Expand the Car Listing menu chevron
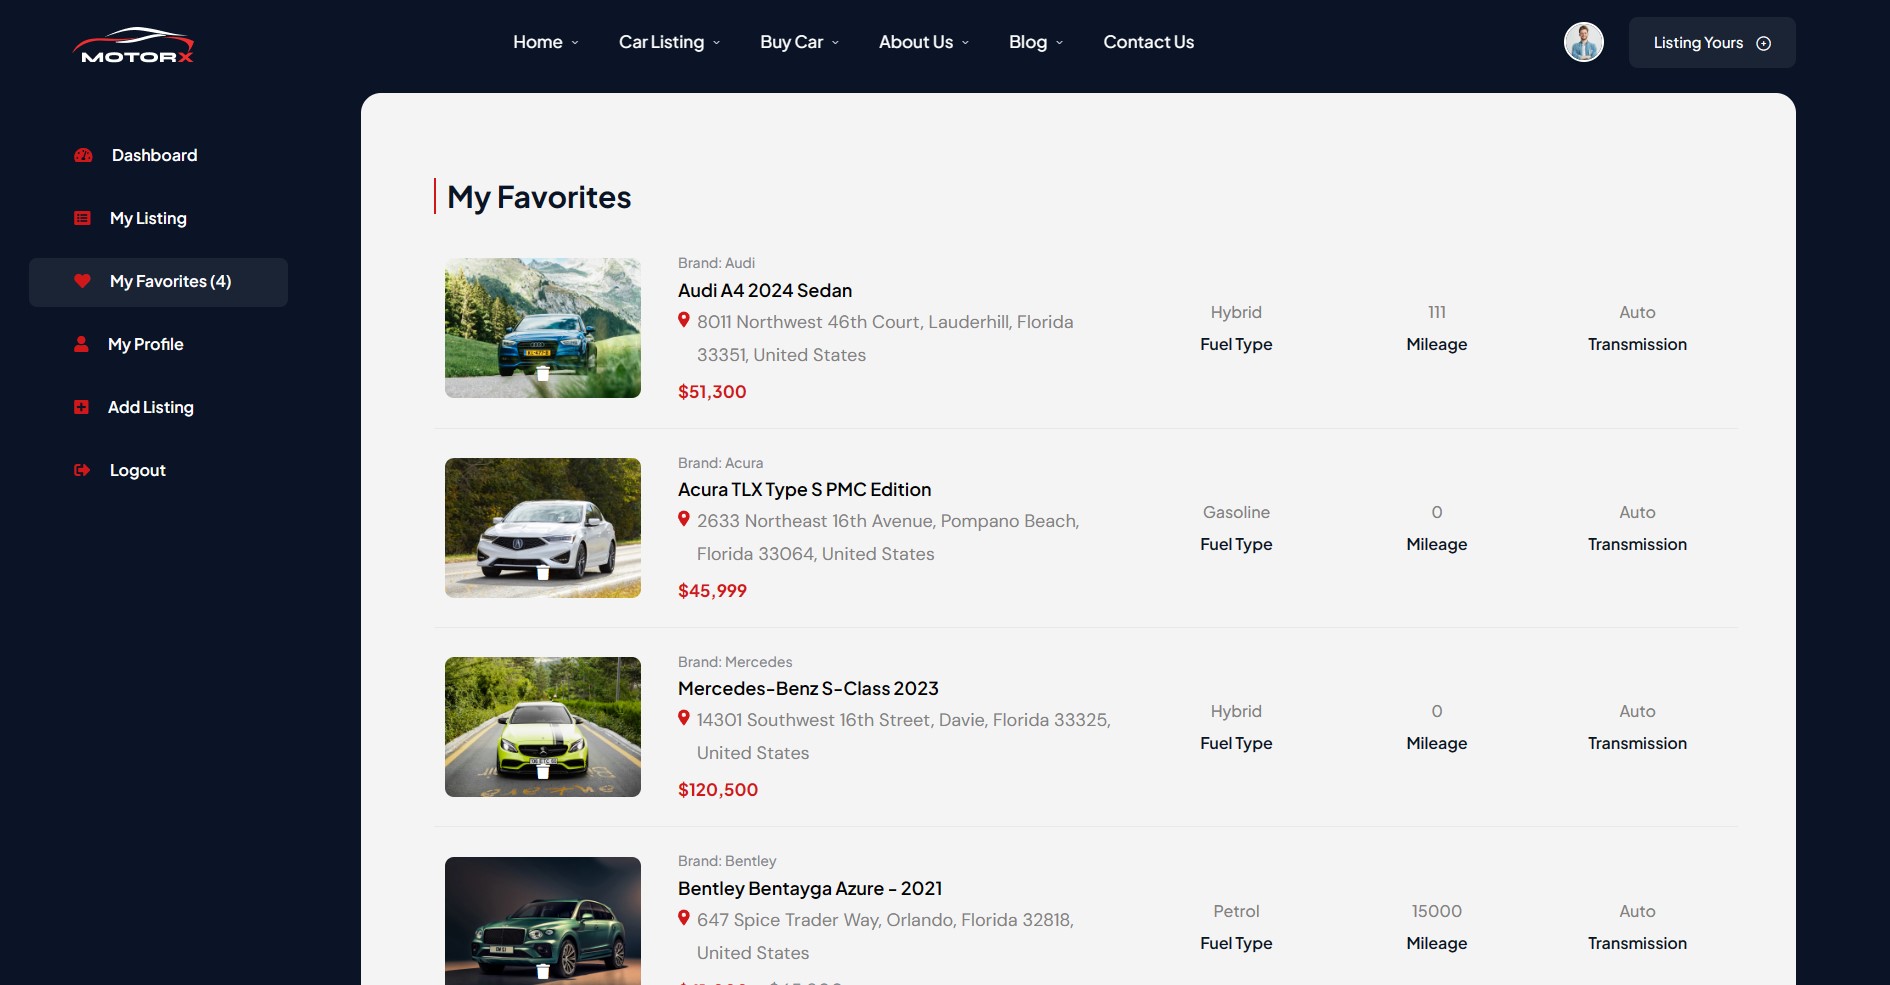Screen dimensions: 1890x985 [x=716, y=43]
